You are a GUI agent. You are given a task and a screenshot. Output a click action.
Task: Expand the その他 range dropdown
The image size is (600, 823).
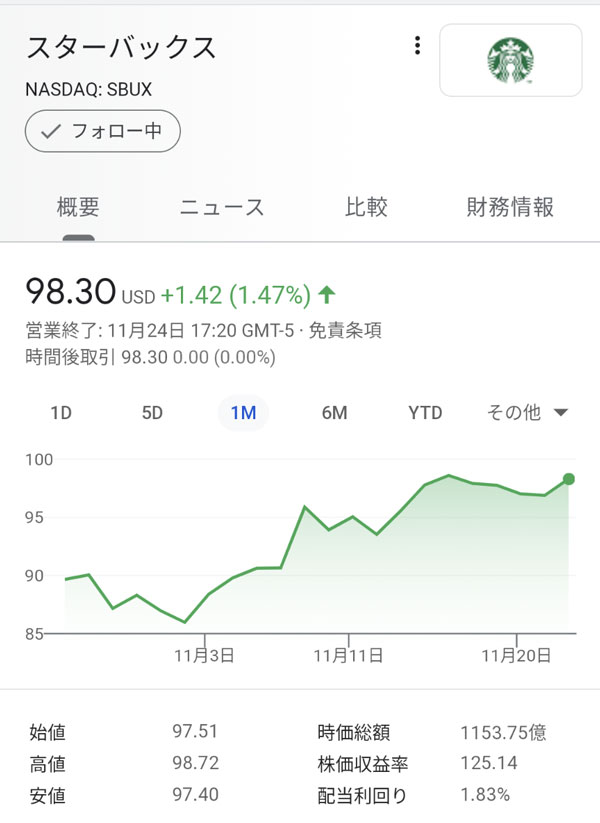pyautogui.click(x=527, y=413)
